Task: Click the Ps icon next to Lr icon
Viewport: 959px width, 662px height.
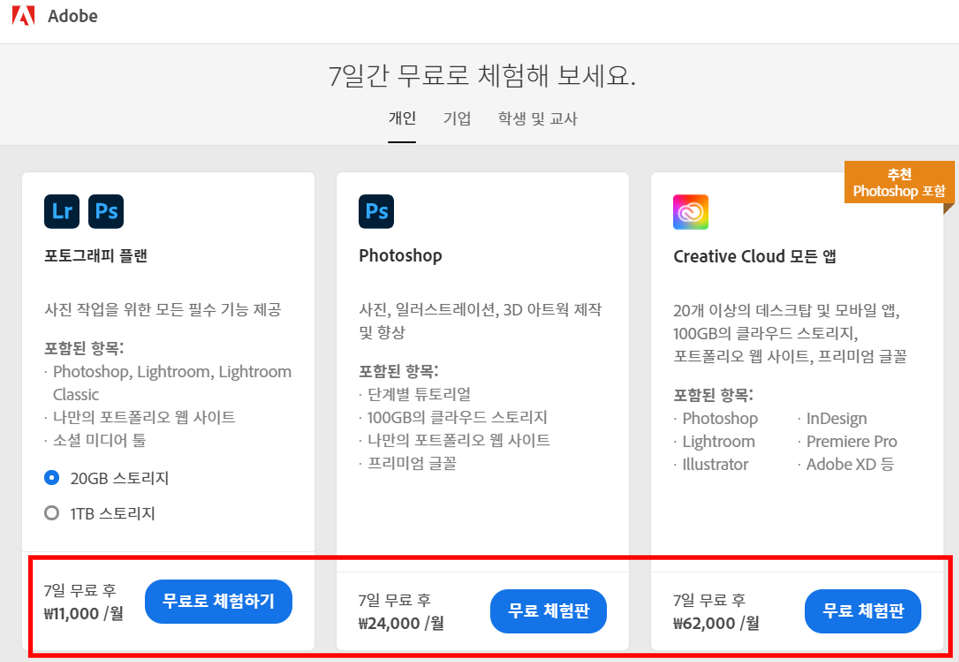Action: point(106,212)
